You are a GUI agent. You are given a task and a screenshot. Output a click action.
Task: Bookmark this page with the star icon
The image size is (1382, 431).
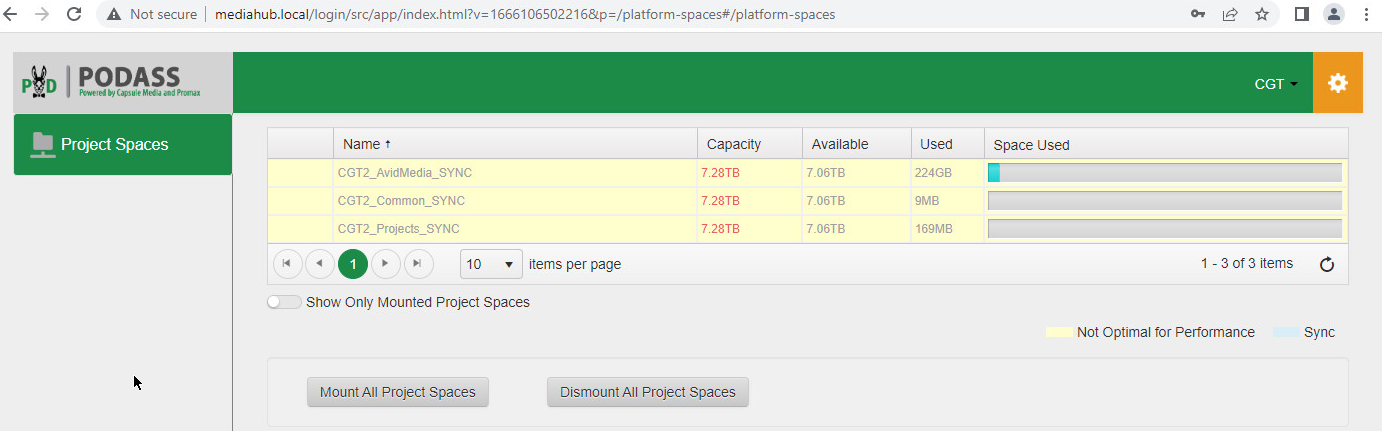point(1262,14)
